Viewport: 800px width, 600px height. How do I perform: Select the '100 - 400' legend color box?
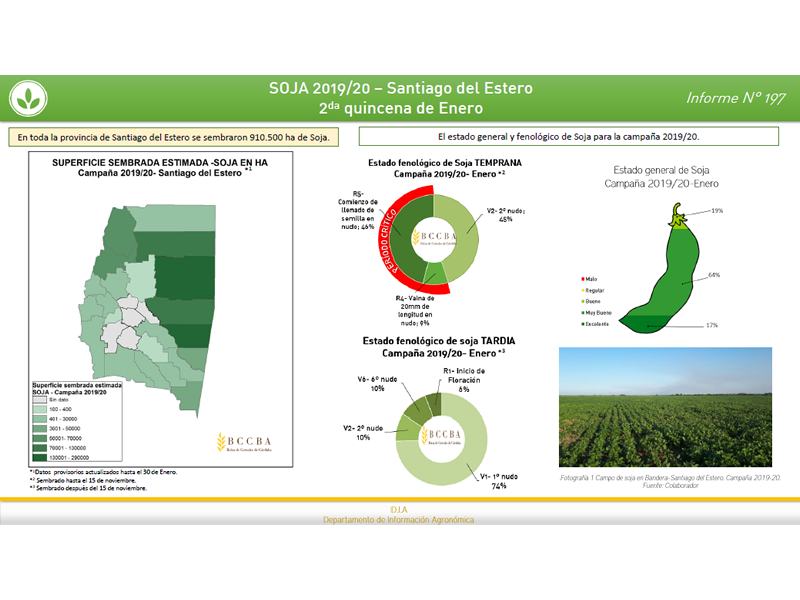click(x=40, y=409)
